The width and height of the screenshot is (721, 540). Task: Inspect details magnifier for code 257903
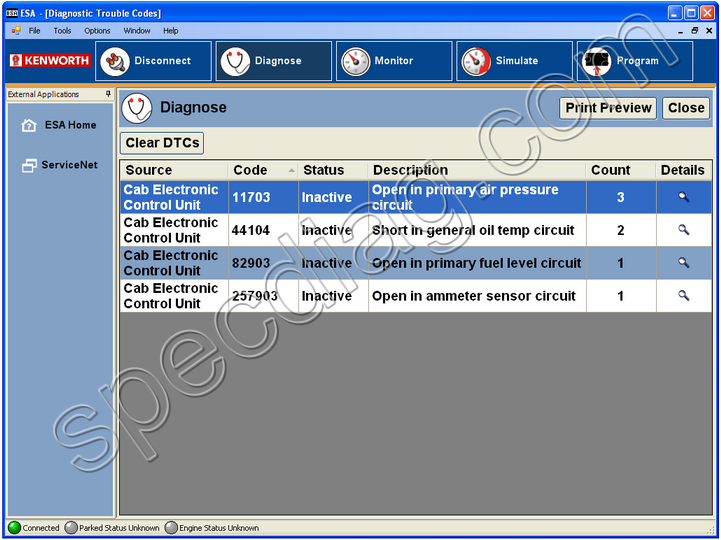coord(684,296)
